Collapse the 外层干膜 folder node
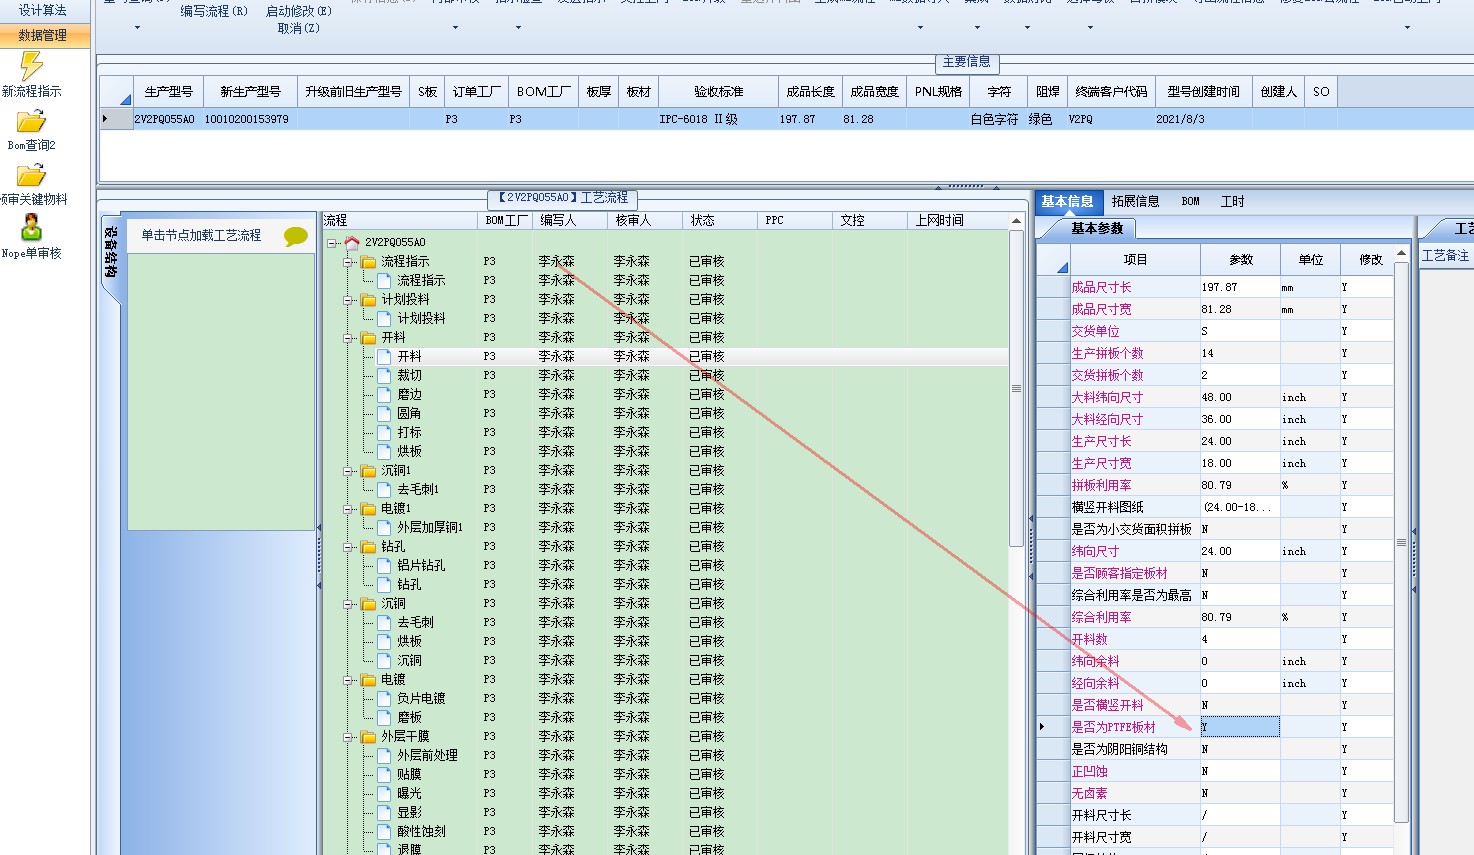 [x=349, y=736]
